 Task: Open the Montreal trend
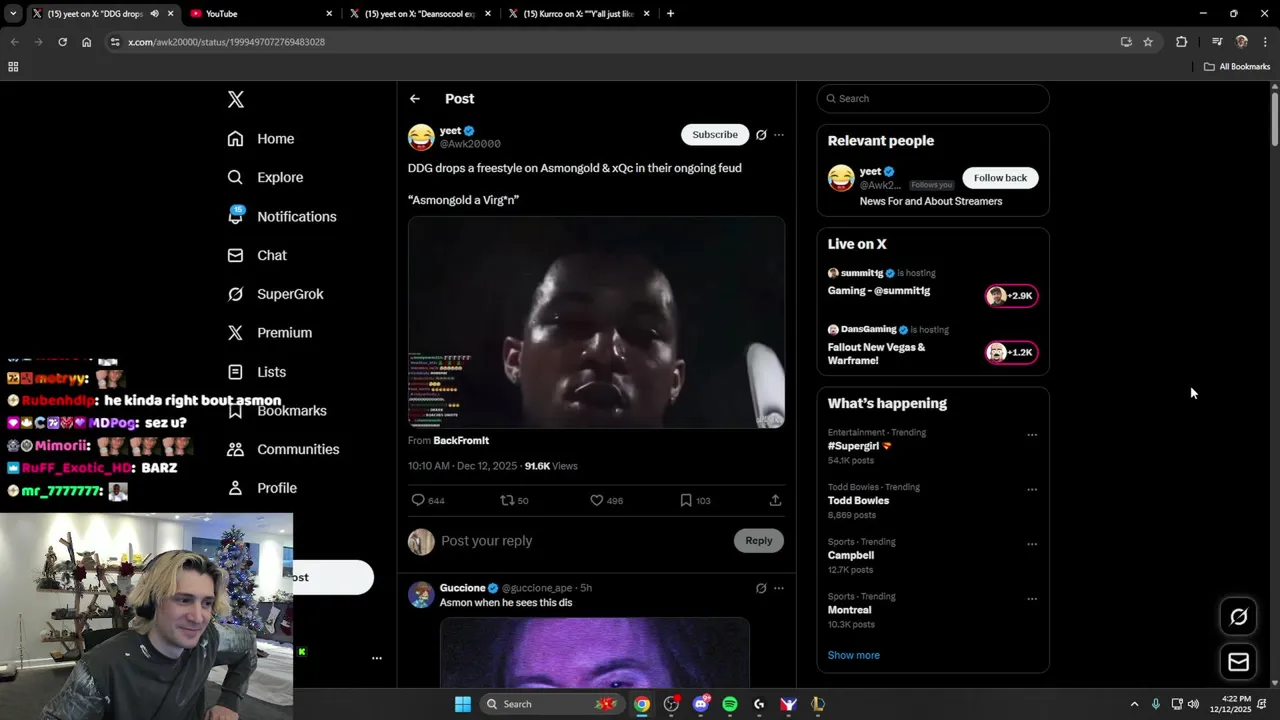[x=850, y=610]
